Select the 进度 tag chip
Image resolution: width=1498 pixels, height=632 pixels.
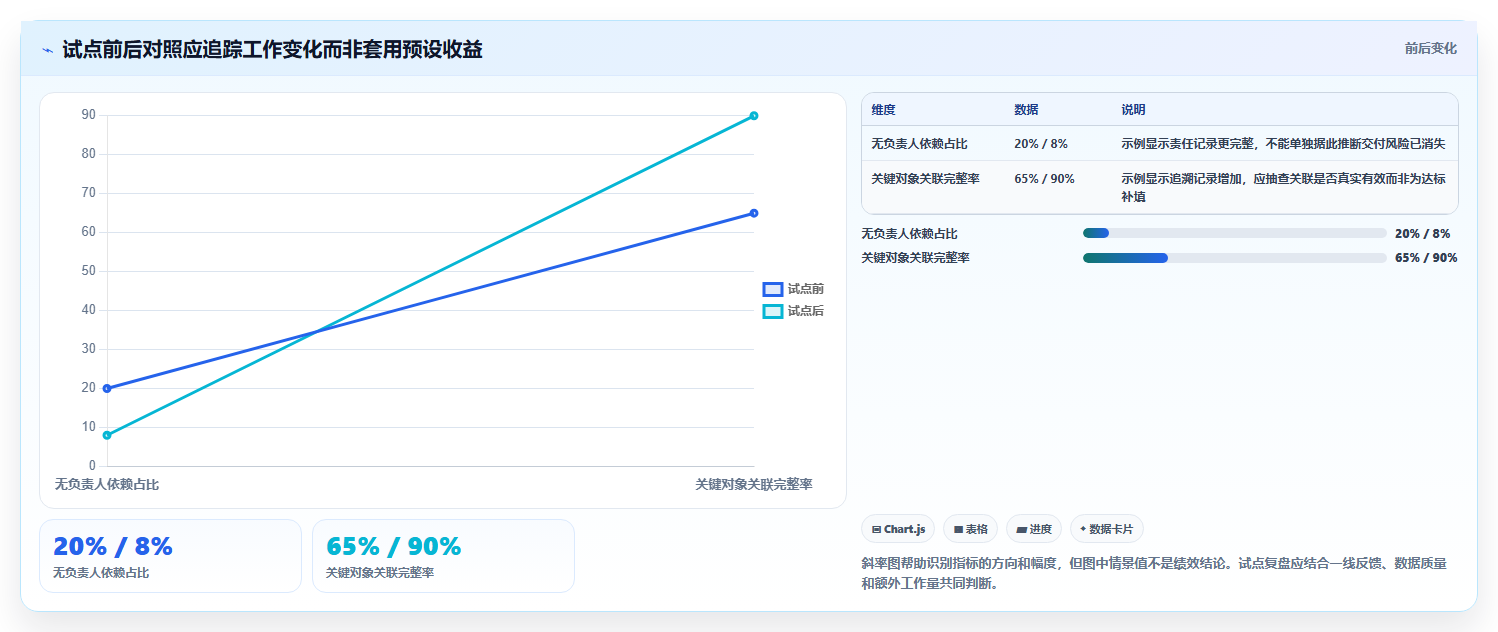(x=1034, y=529)
